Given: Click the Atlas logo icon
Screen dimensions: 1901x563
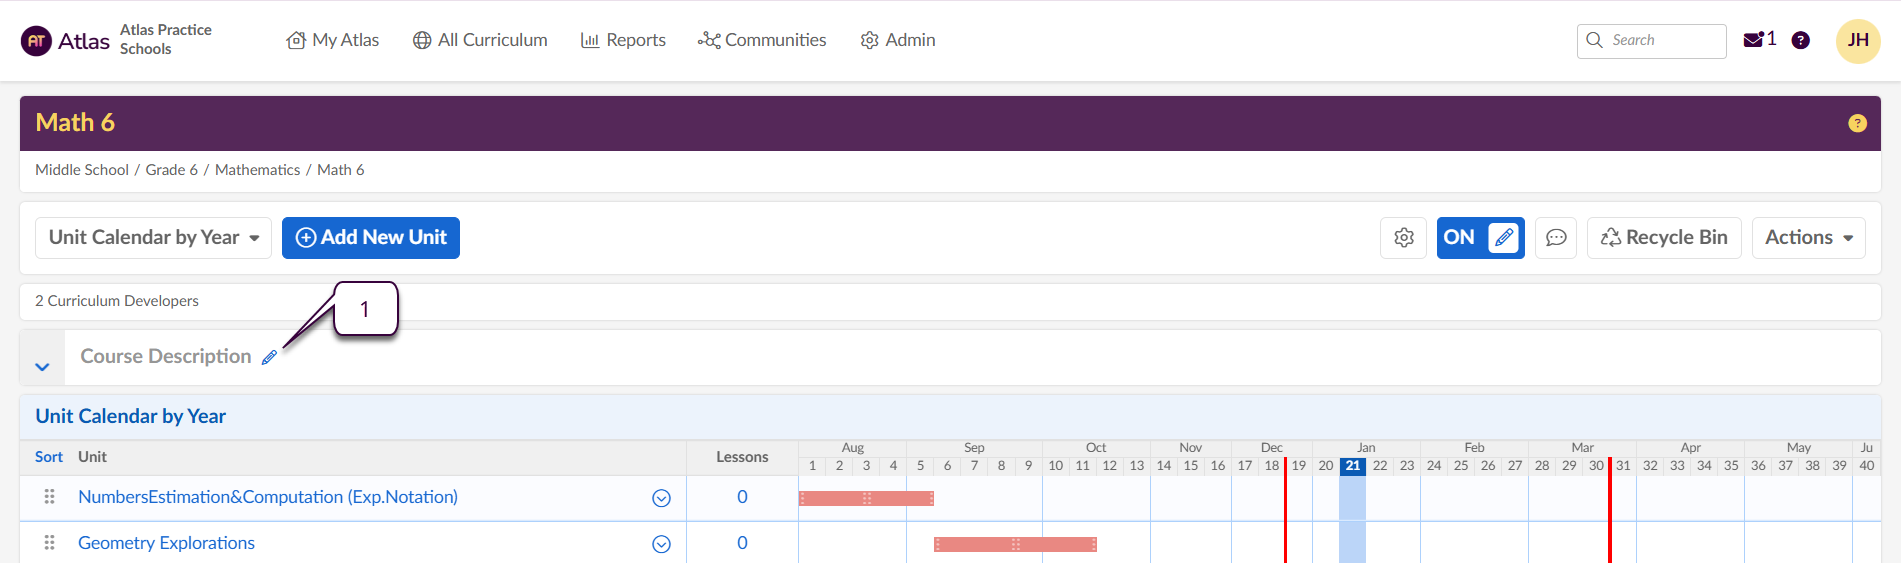Looking at the screenshot, I should point(36,41).
